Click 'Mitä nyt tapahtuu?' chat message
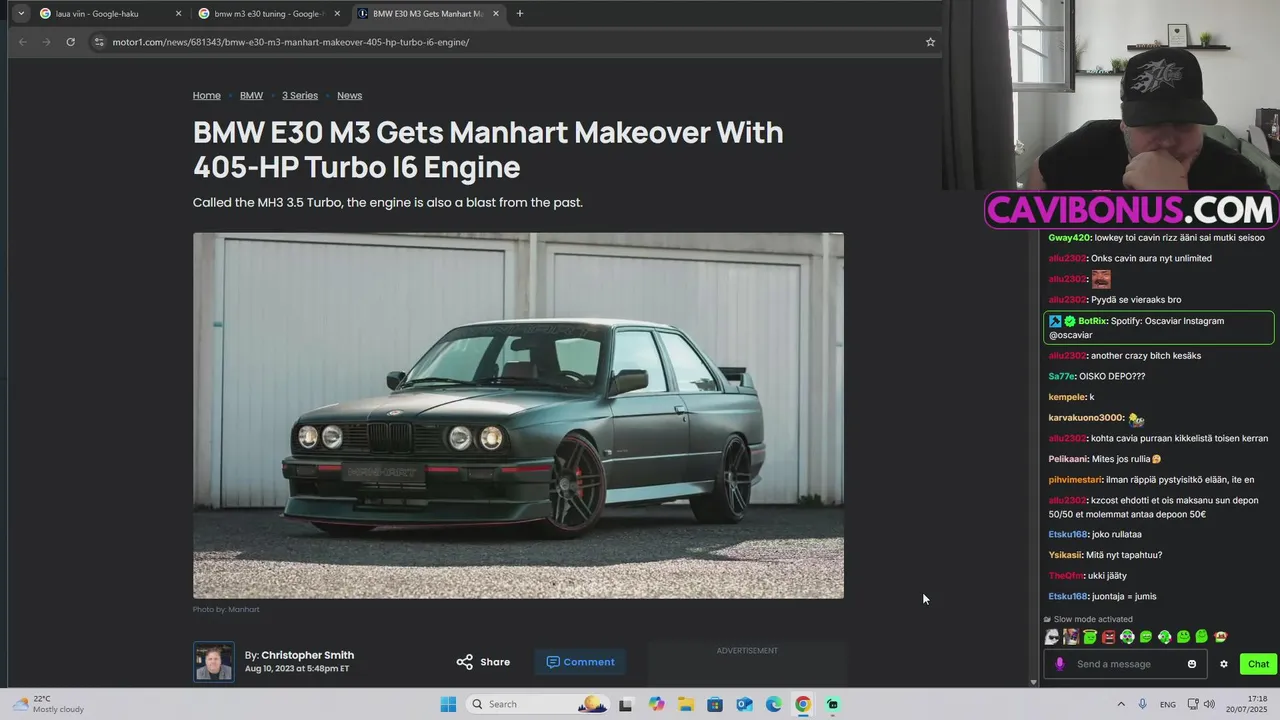Image resolution: width=1280 pixels, height=720 pixels. pyautogui.click(x=1124, y=555)
